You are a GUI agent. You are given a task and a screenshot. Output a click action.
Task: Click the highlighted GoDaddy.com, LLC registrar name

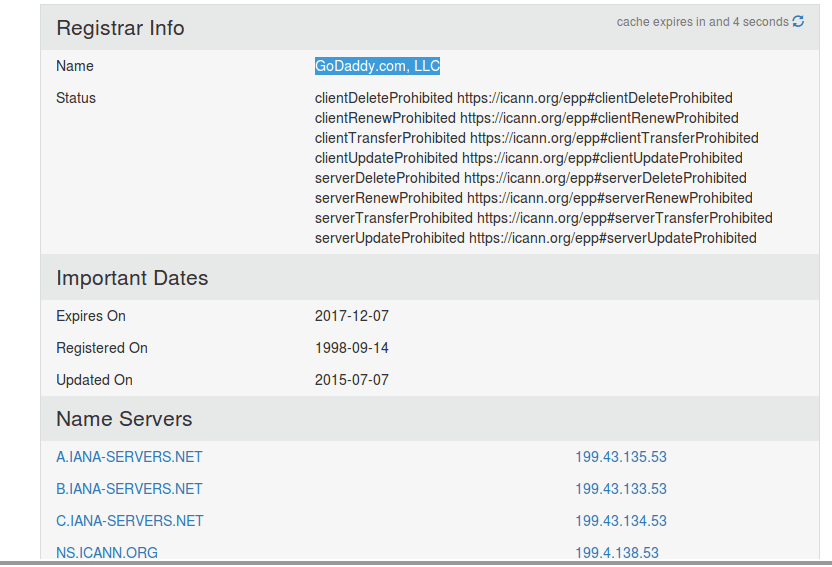(x=377, y=66)
